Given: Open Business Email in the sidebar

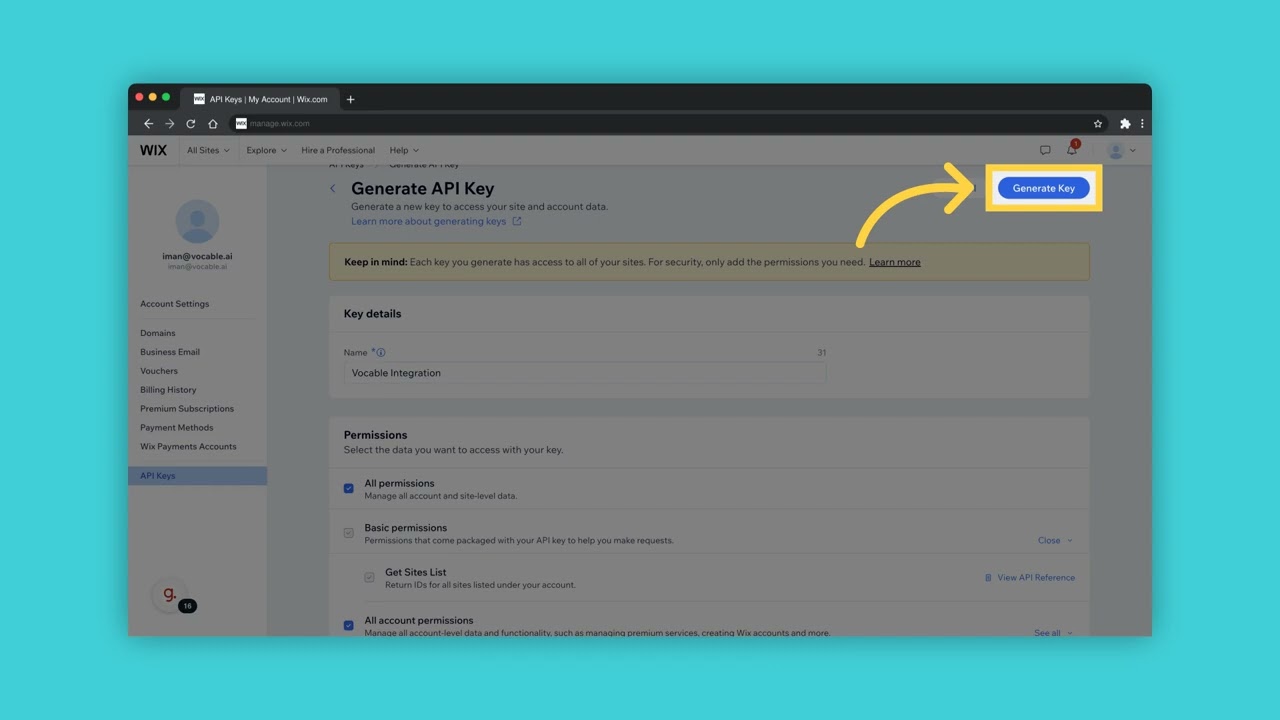Looking at the screenshot, I should click(170, 352).
